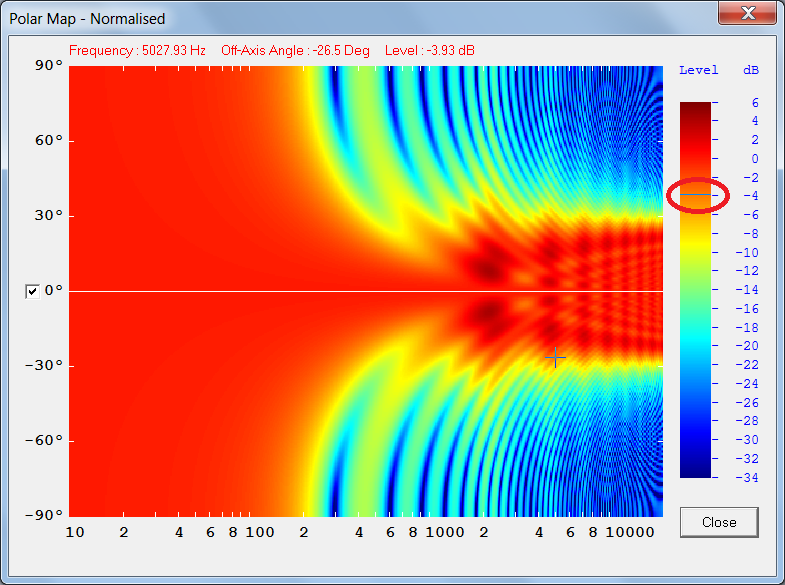Viewport: 785px width, 585px height.
Task: Click the -90° axis label
Action: pyautogui.click(x=44, y=514)
